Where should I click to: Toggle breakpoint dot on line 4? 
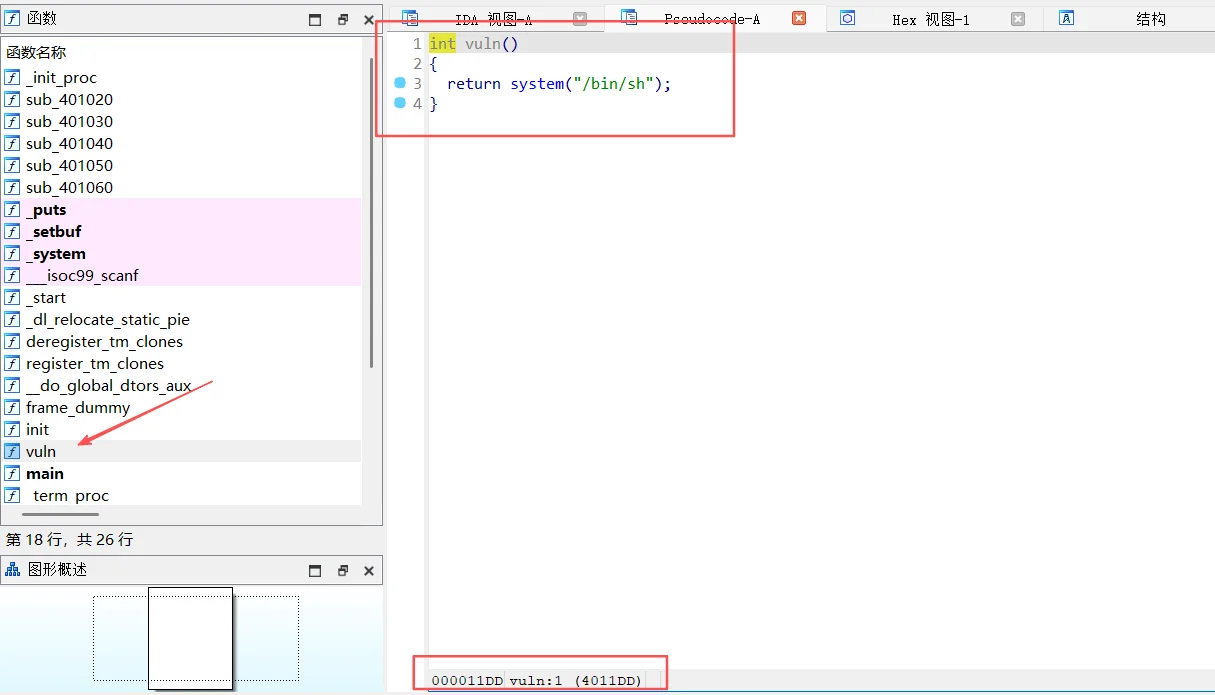pyautogui.click(x=400, y=103)
